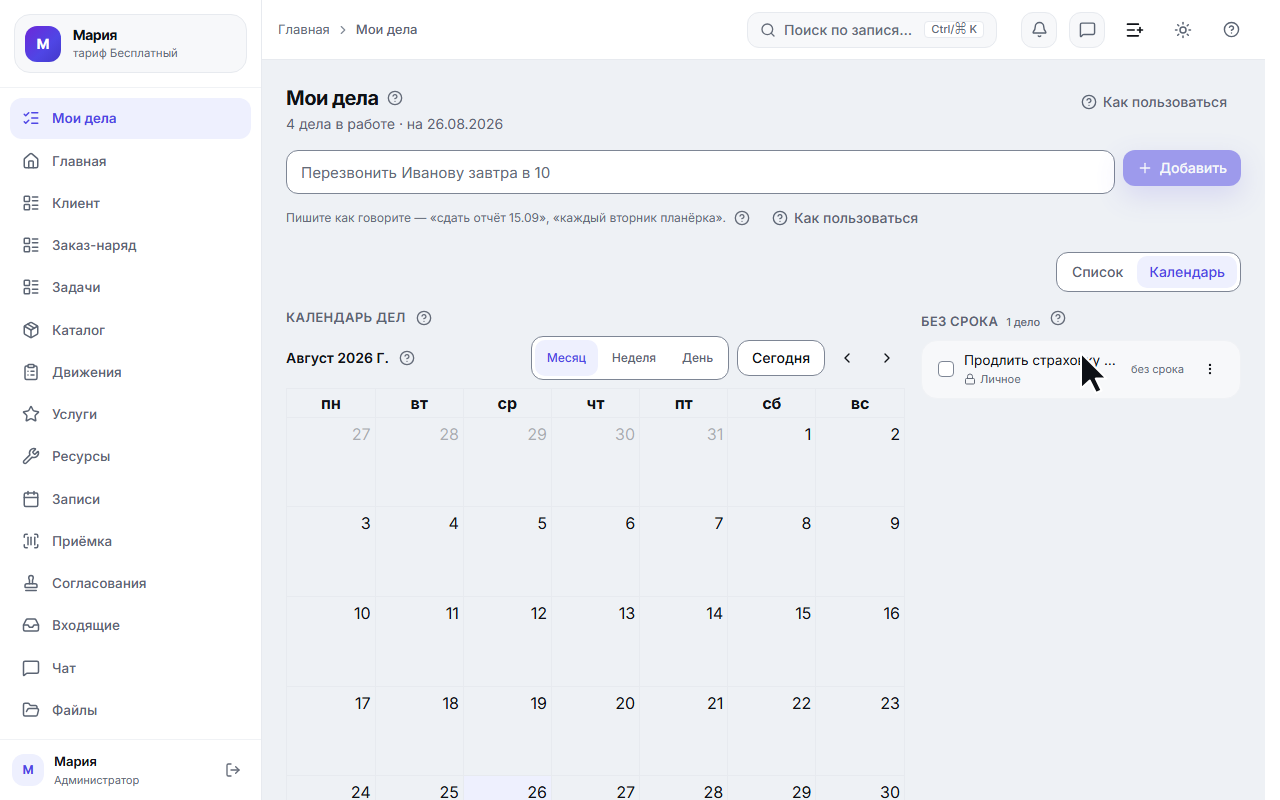
Task: Click the Услуги tag icon in sidebar
Action: pos(31,414)
